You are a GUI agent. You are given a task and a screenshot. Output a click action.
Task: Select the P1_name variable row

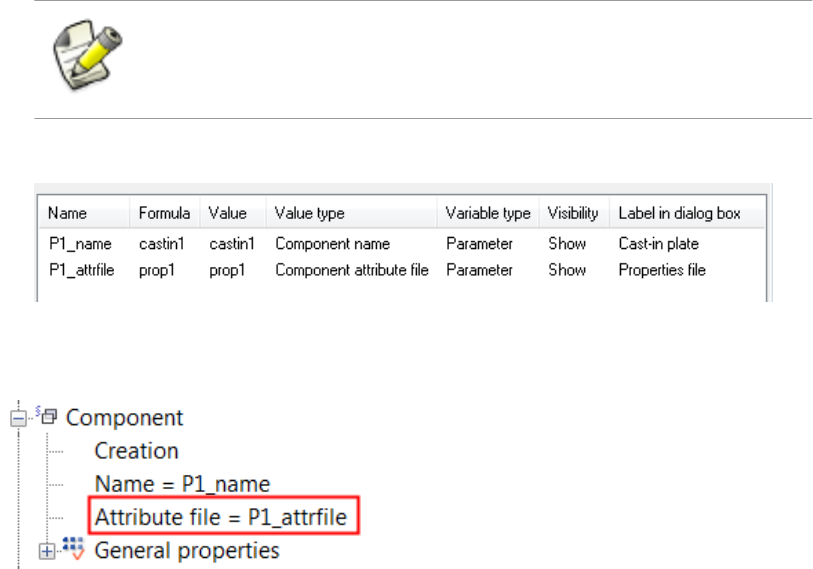(x=69, y=243)
